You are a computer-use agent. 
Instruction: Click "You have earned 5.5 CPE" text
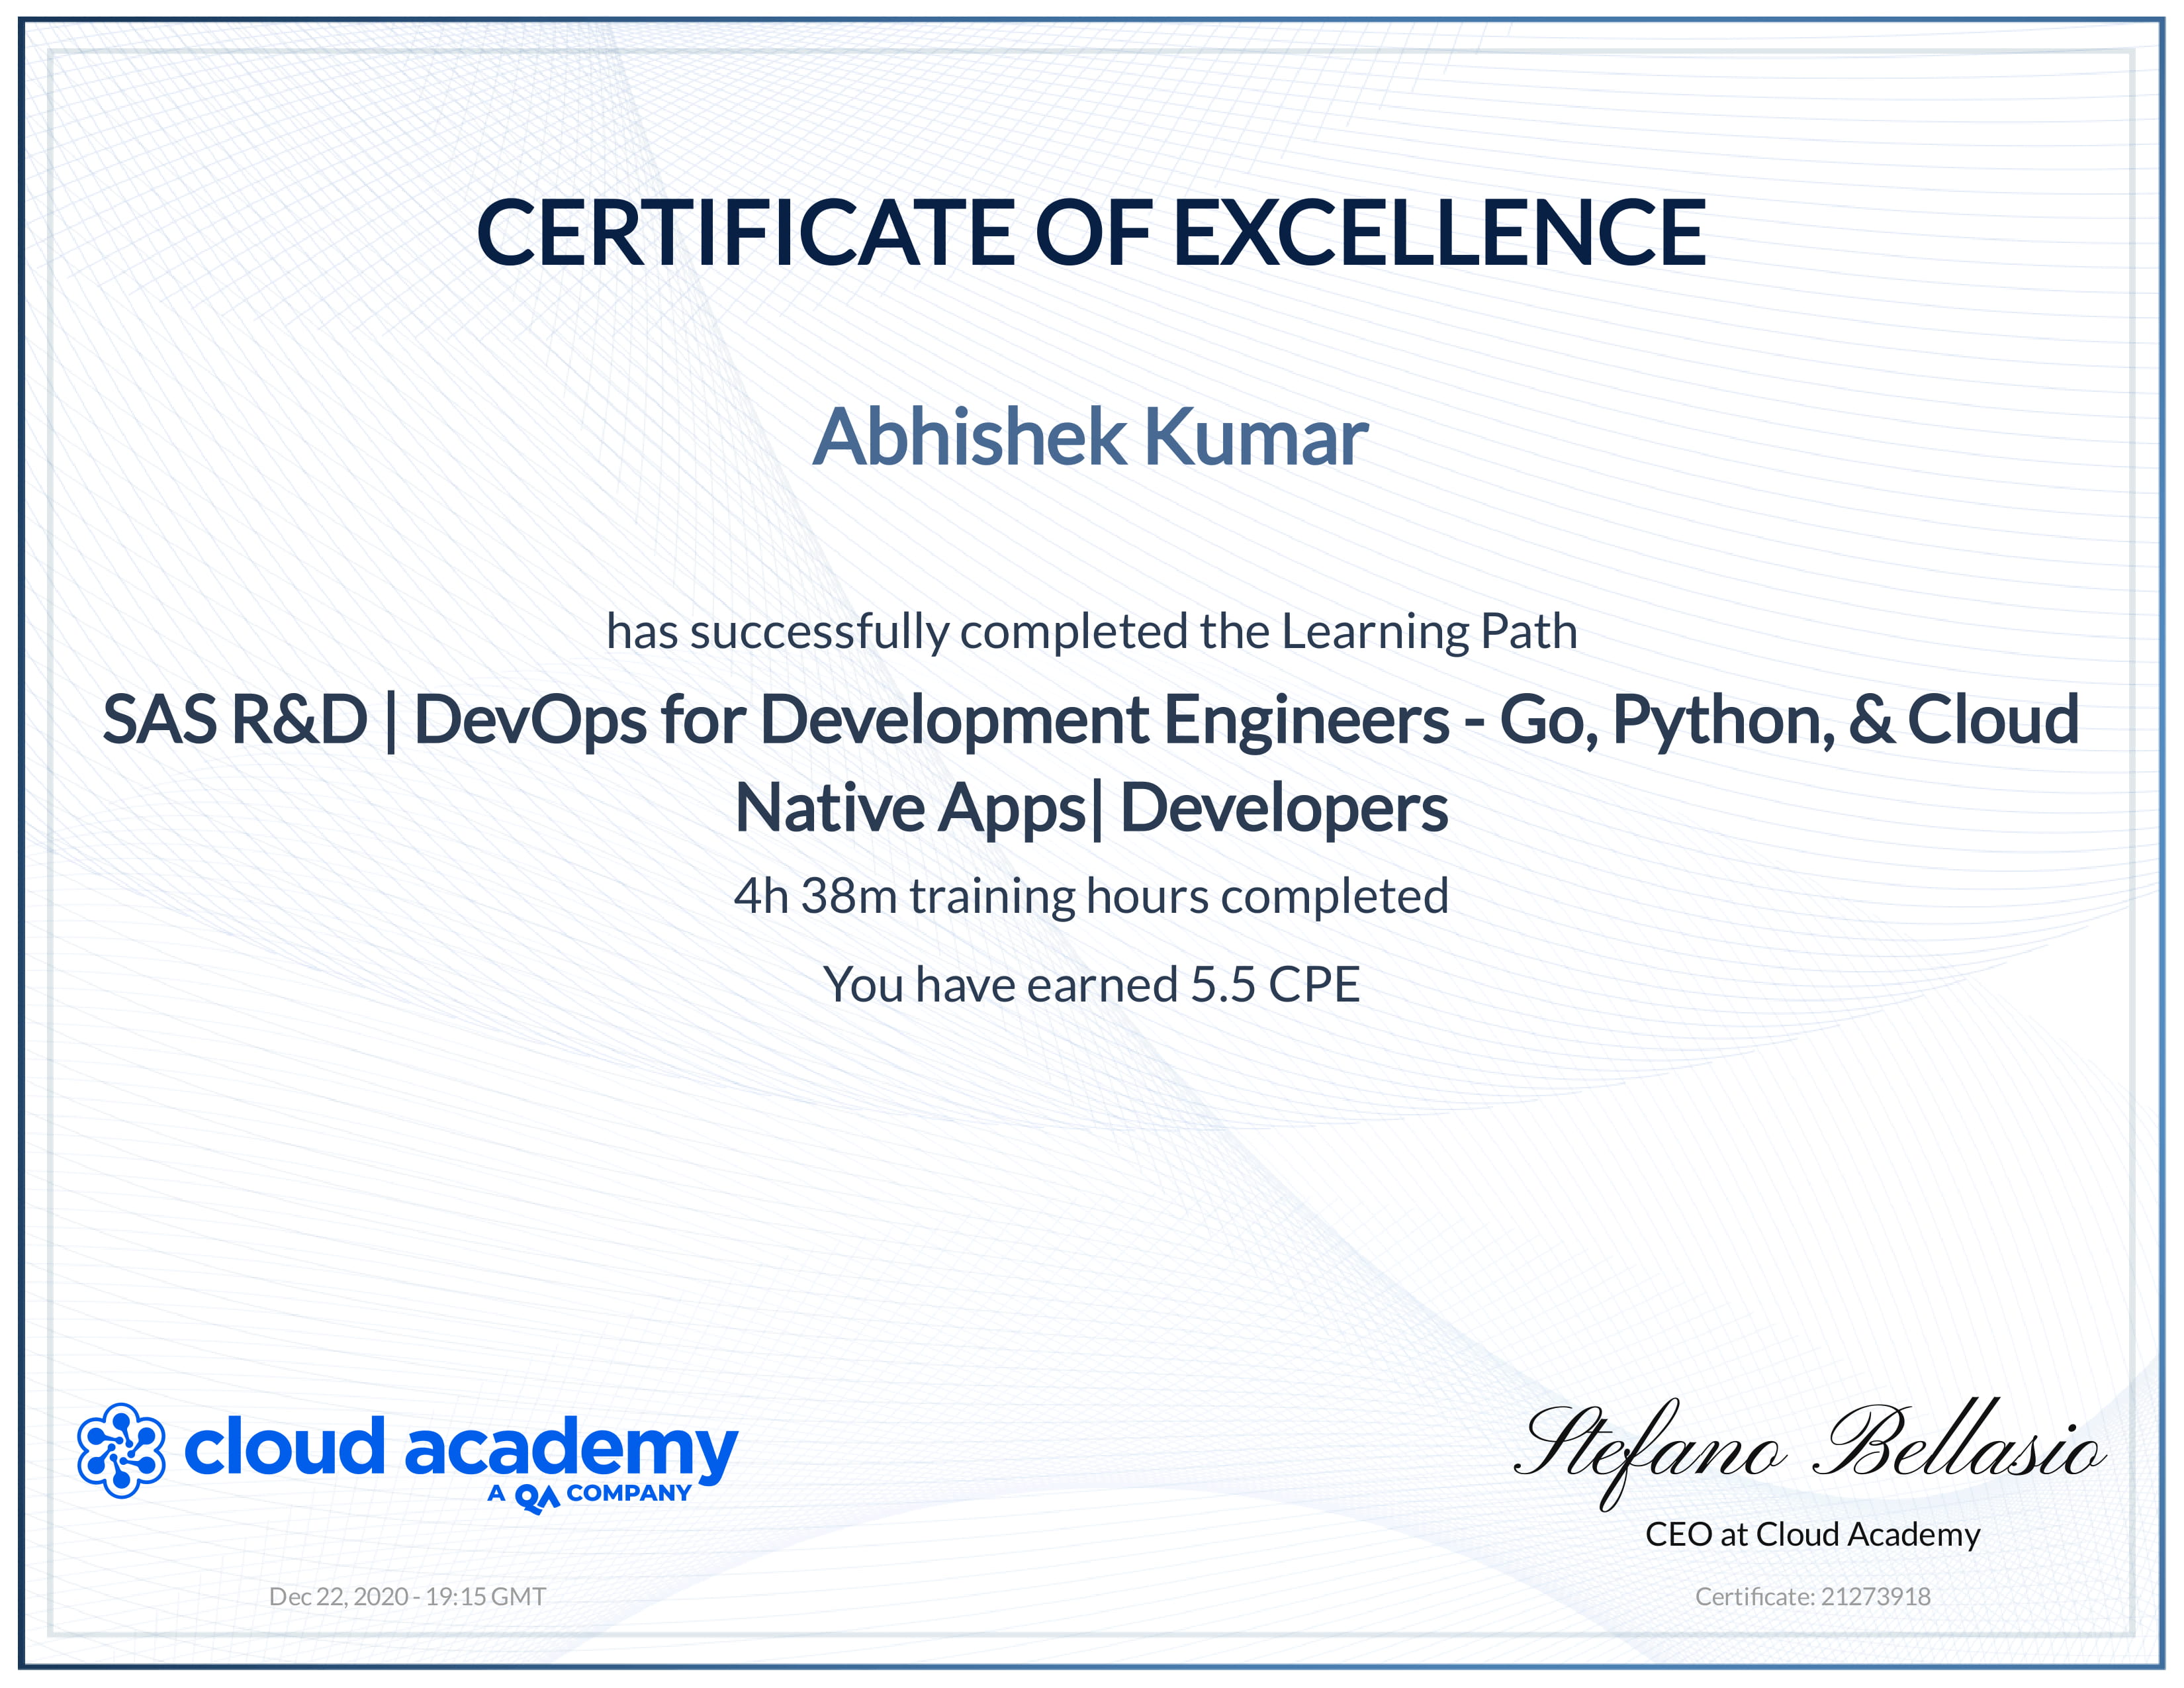[1091, 984]
